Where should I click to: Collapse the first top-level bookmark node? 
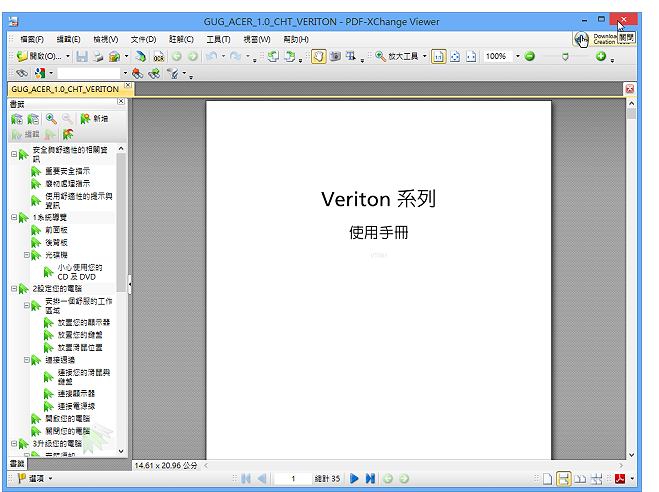(x=14, y=154)
